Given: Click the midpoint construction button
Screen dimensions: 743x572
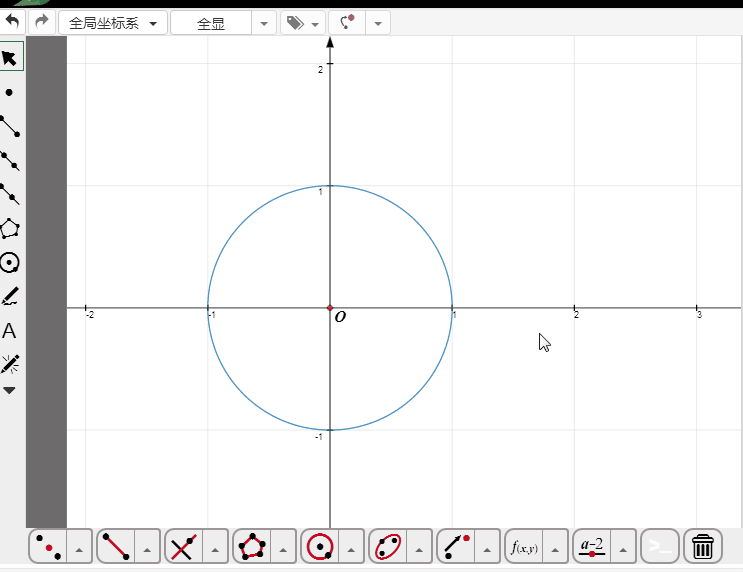Looking at the screenshot, I should [x=48, y=547].
